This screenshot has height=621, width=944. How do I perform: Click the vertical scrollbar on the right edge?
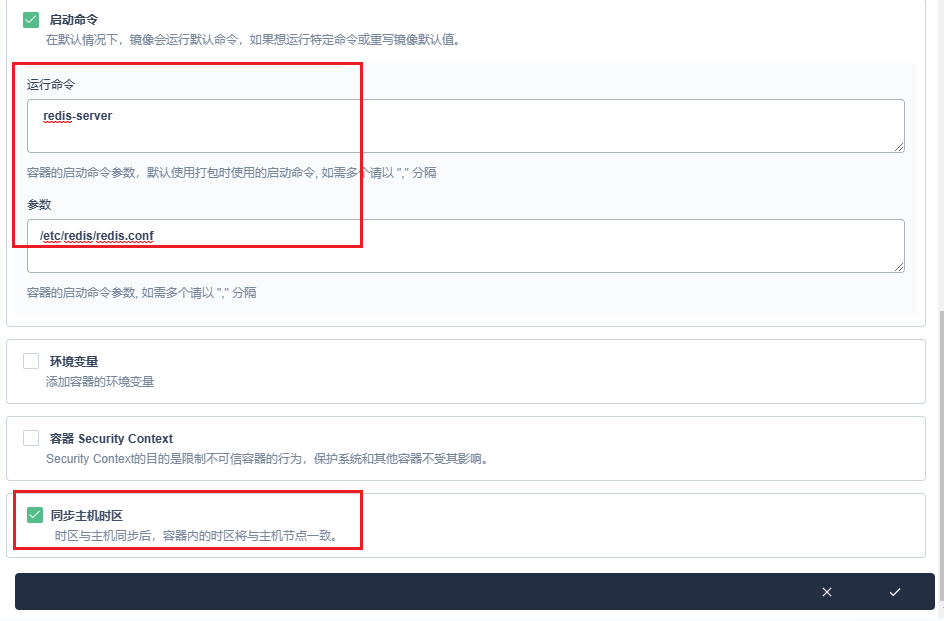pos(939,450)
